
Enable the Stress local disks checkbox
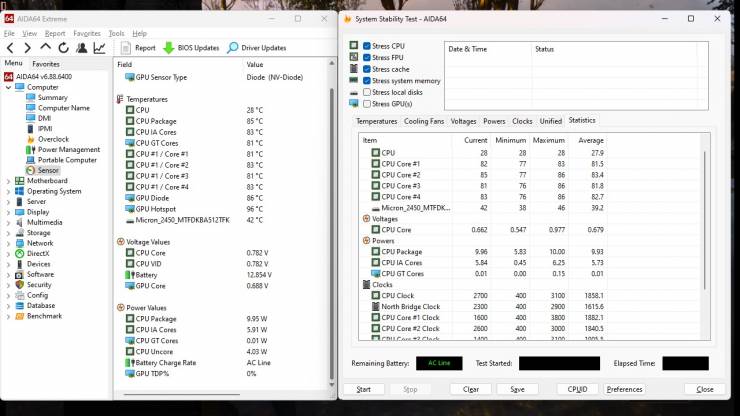367,92
